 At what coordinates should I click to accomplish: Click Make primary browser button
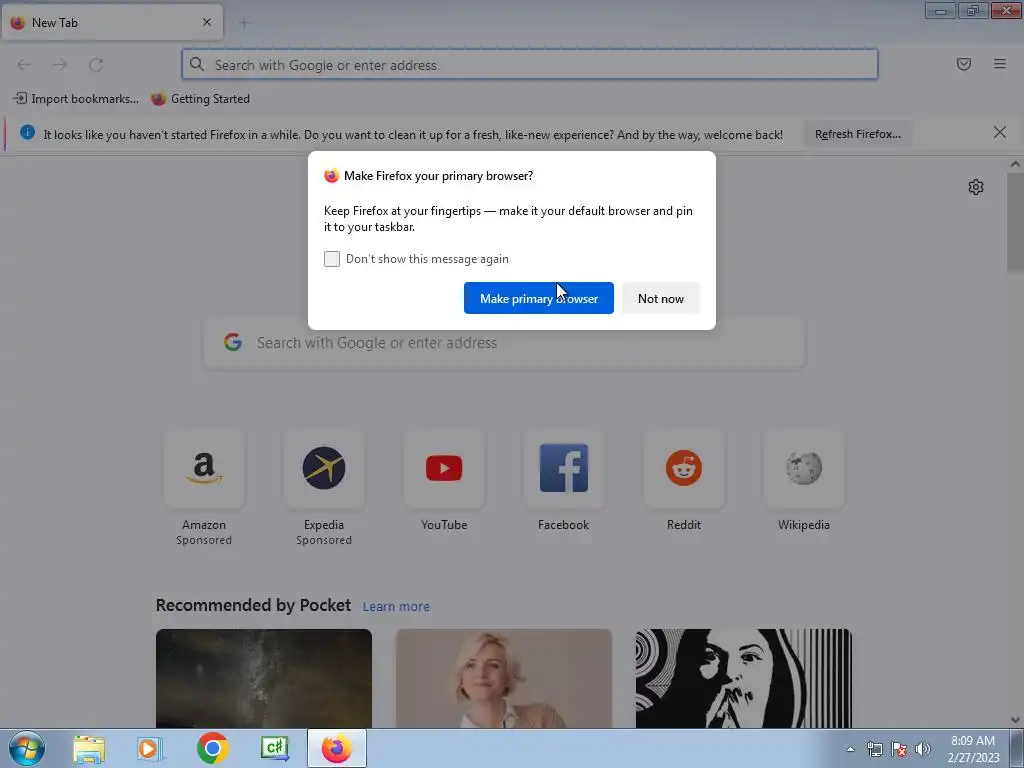(539, 298)
